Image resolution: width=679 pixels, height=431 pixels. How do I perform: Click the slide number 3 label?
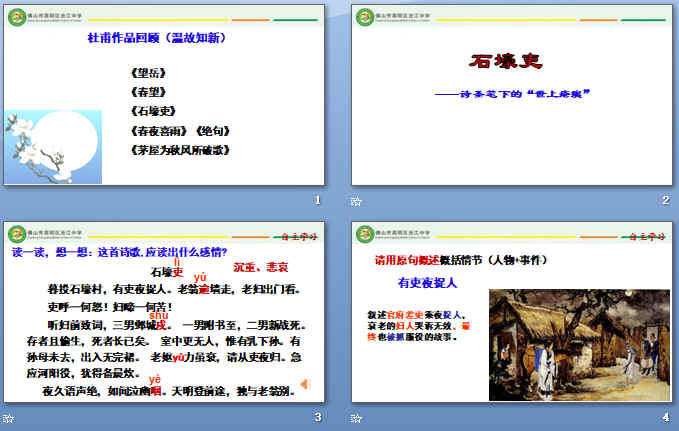click(x=317, y=417)
